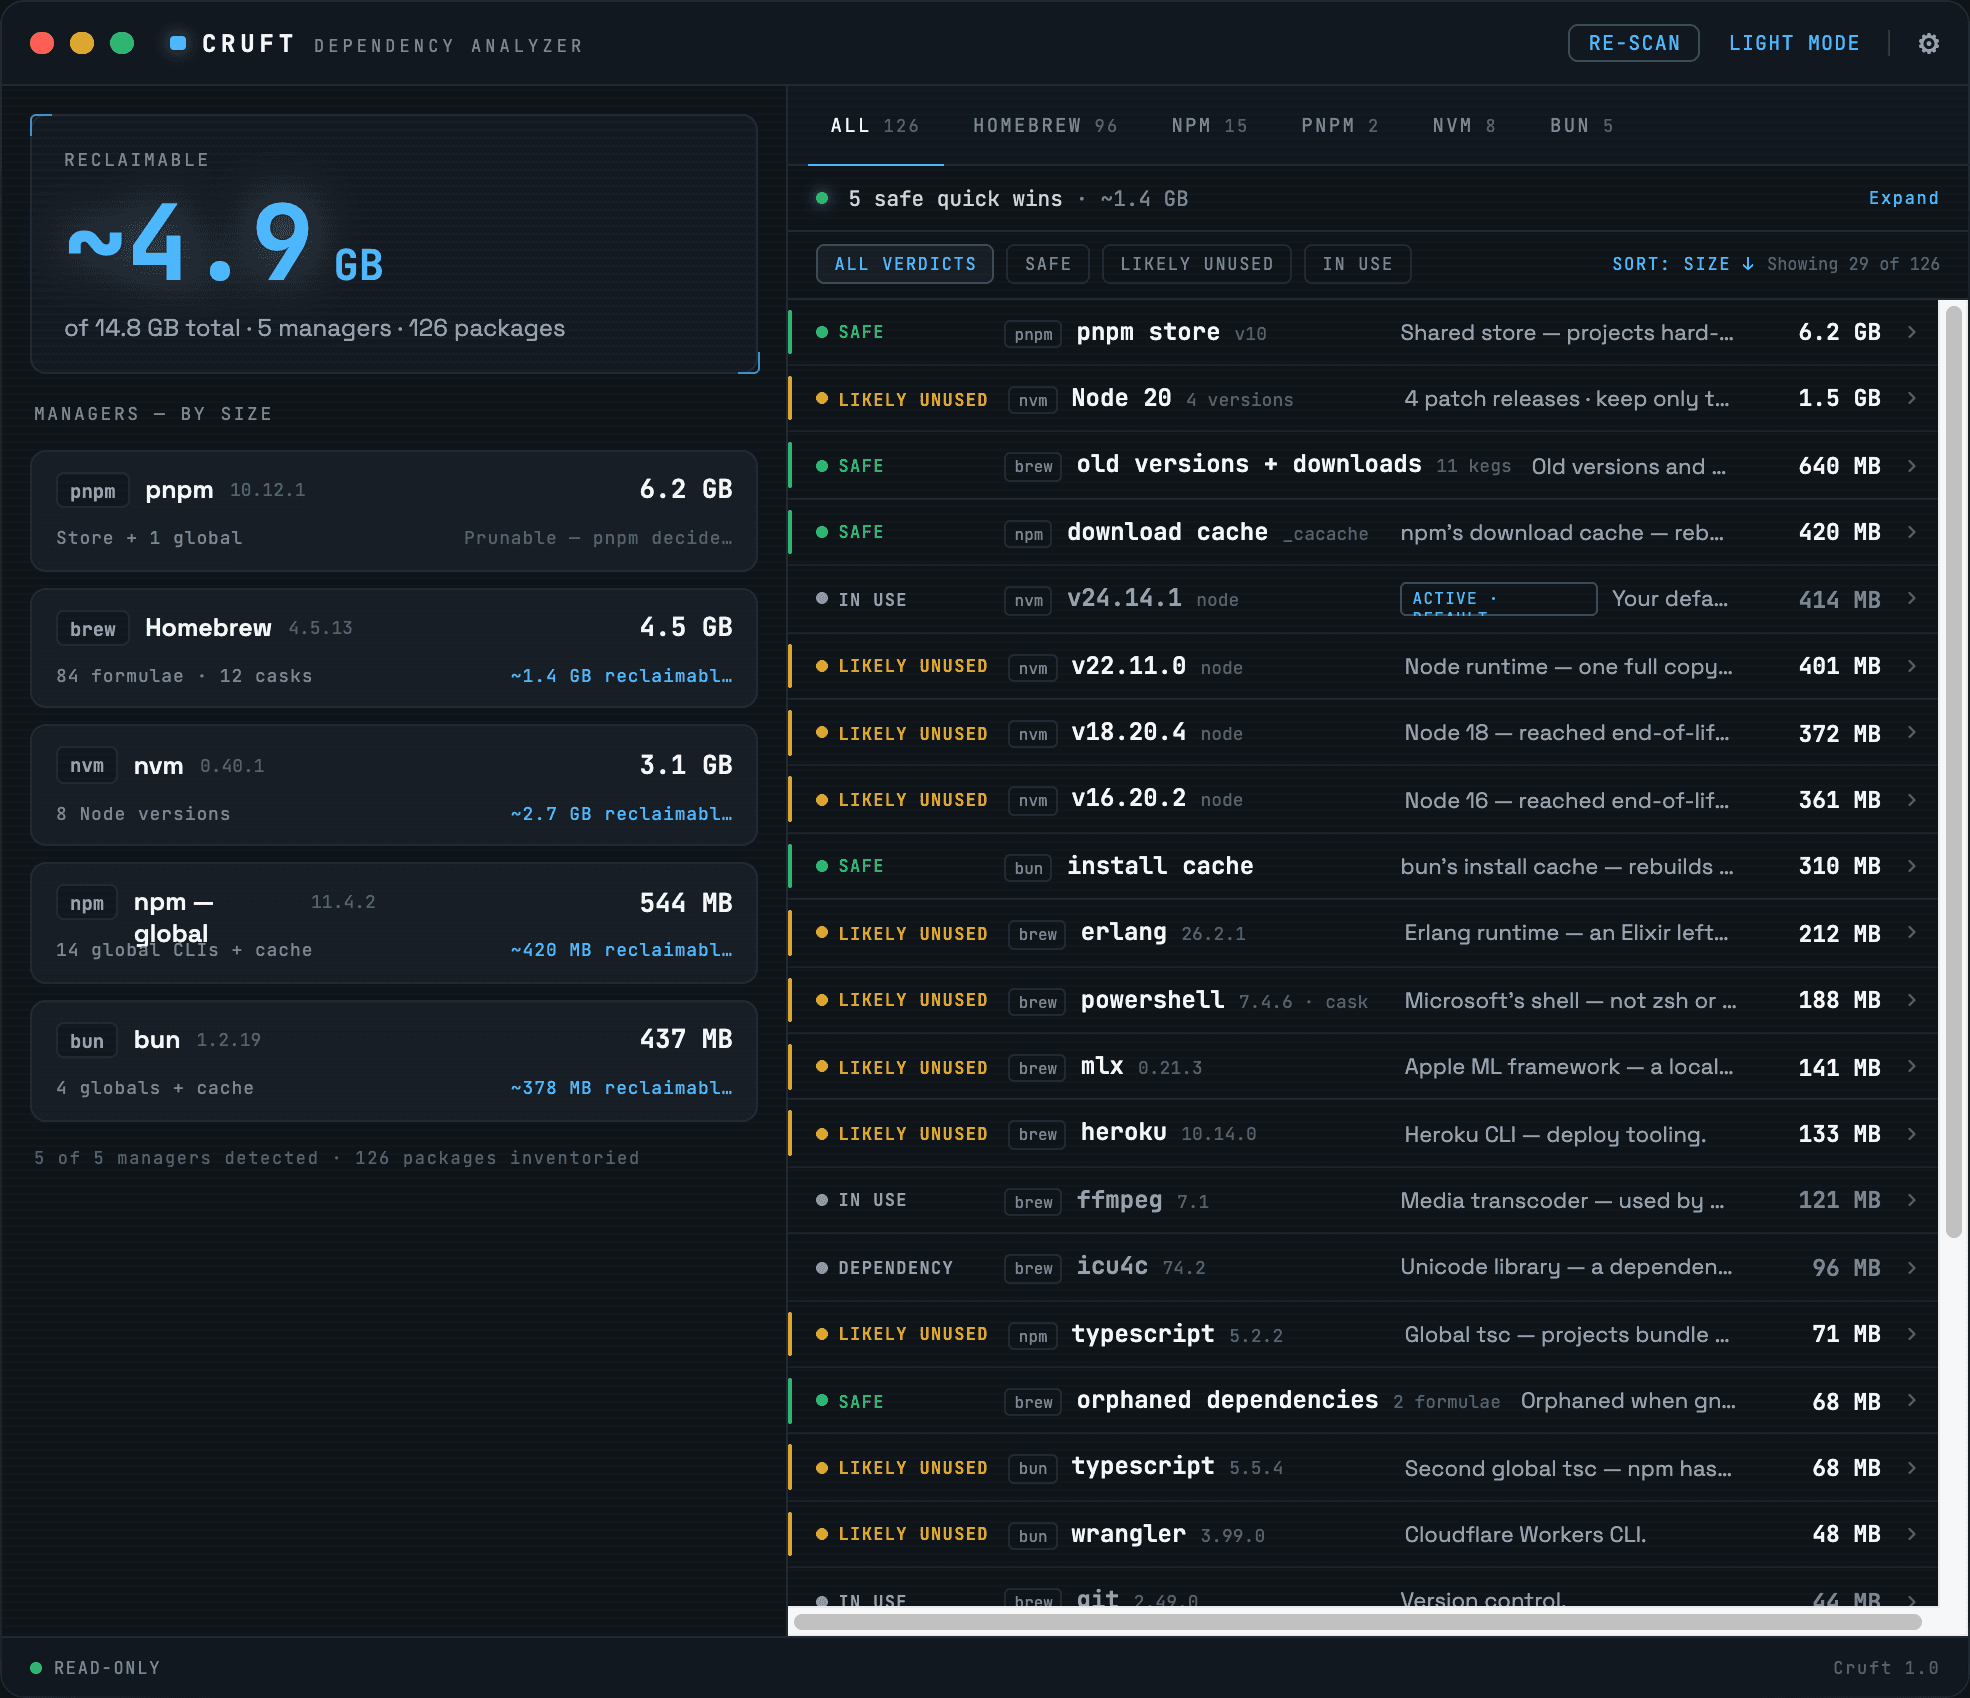Switch to the PNPM 2 tab
The image size is (1970, 1698).
1340,126
